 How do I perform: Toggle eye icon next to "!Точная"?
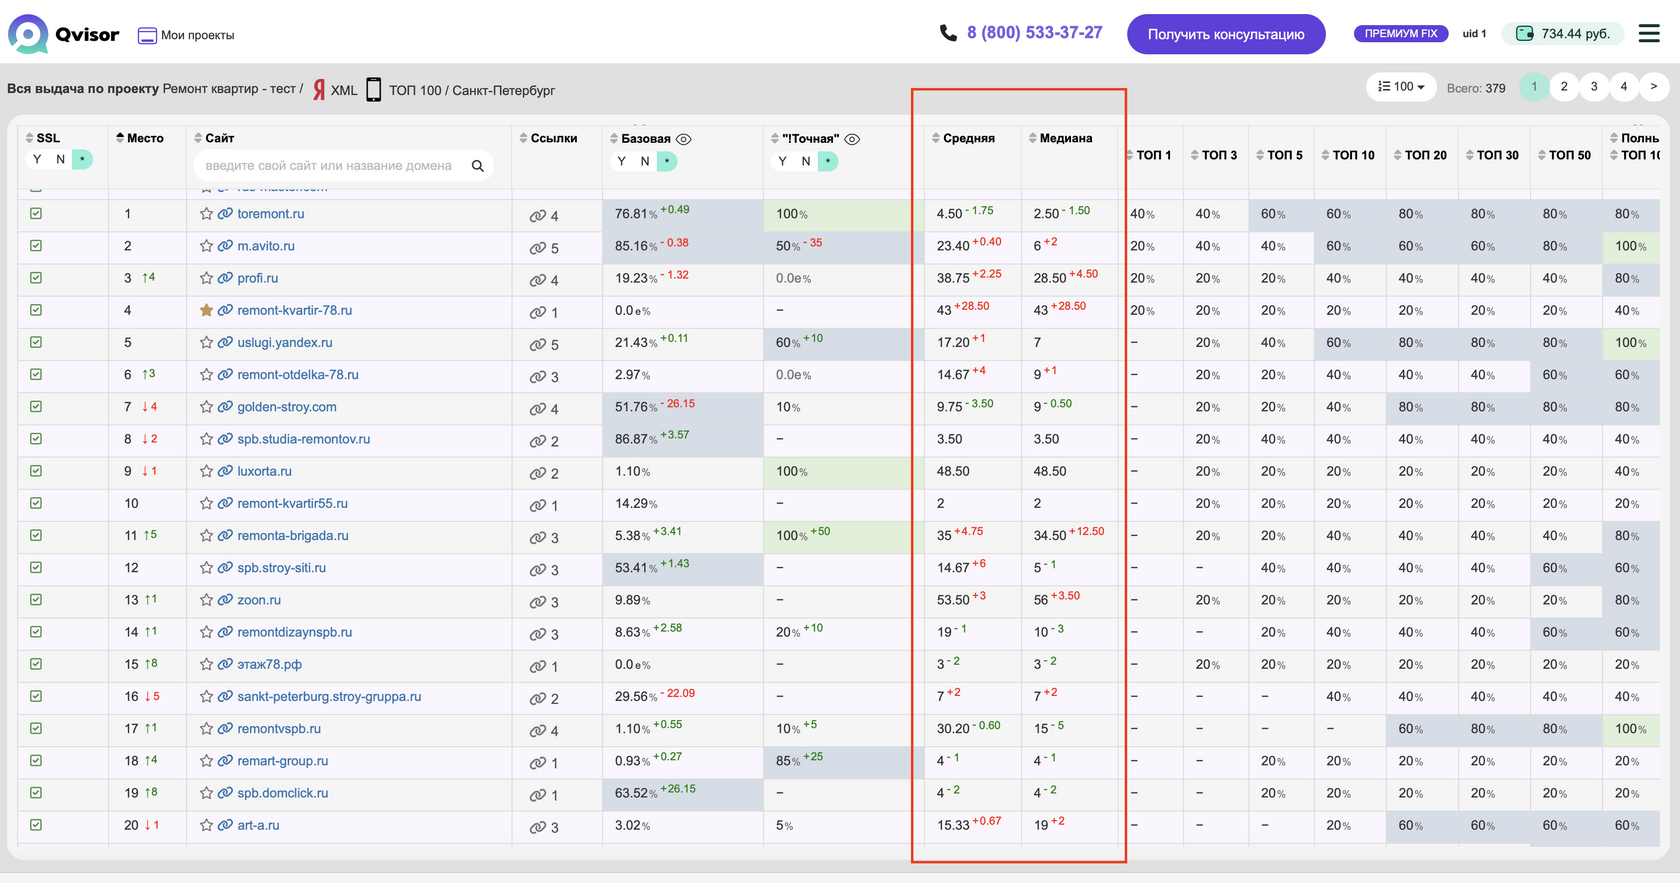853,139
